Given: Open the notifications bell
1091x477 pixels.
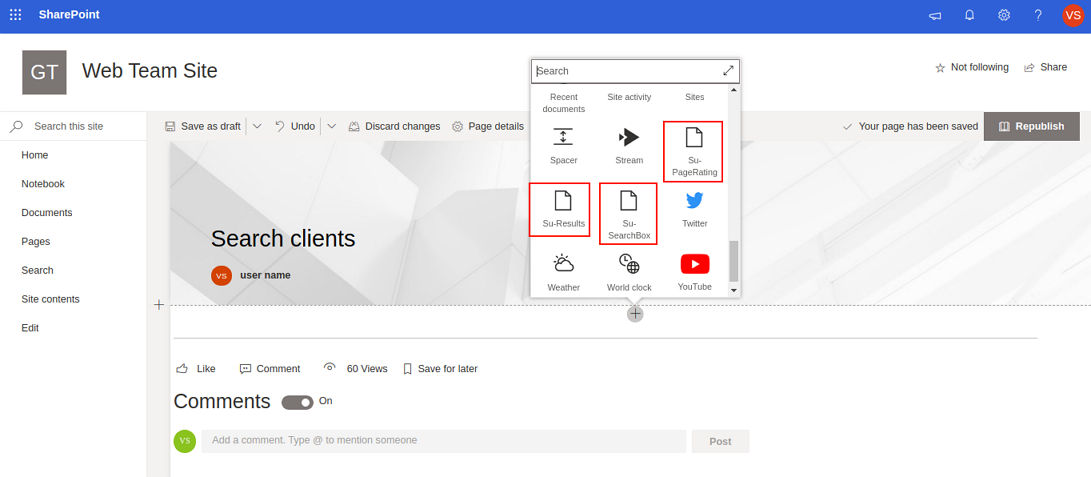Looking at the screenshot, I should pyautogui.click(x=969, y=15).
